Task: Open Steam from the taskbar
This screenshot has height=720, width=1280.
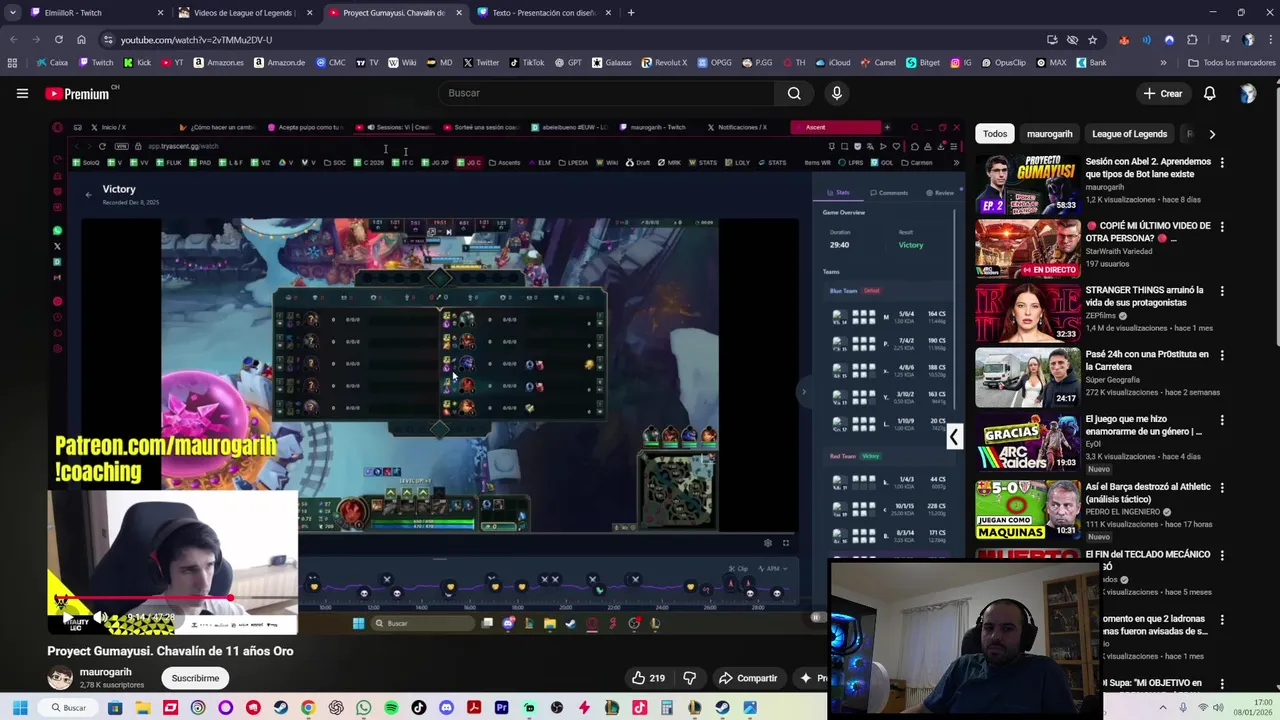Action: (x=281, y=708)
